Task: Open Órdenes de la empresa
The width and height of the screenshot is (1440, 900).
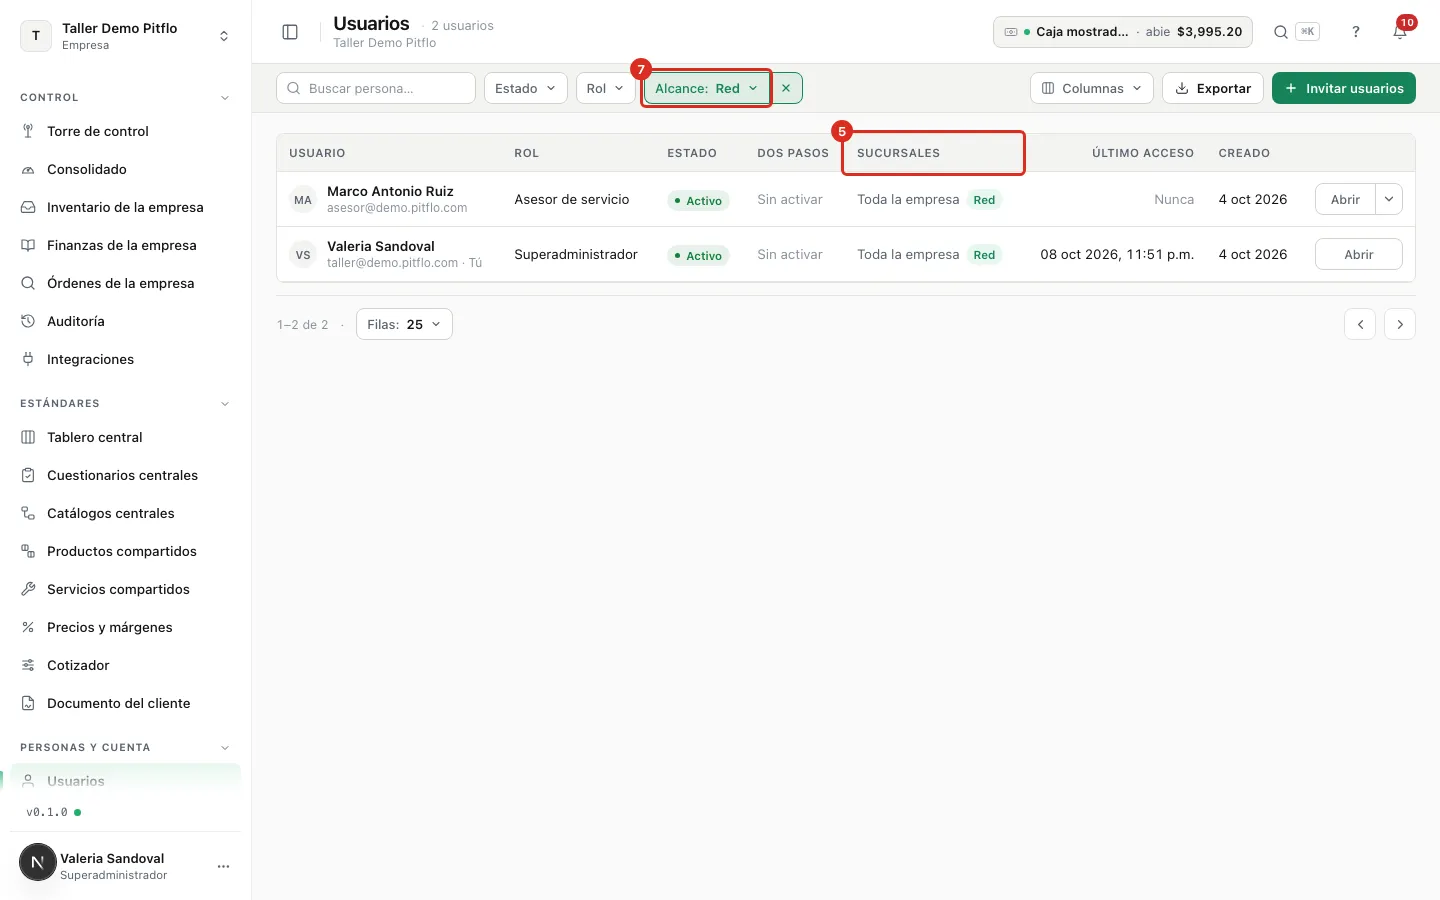Action: (125, 283)
